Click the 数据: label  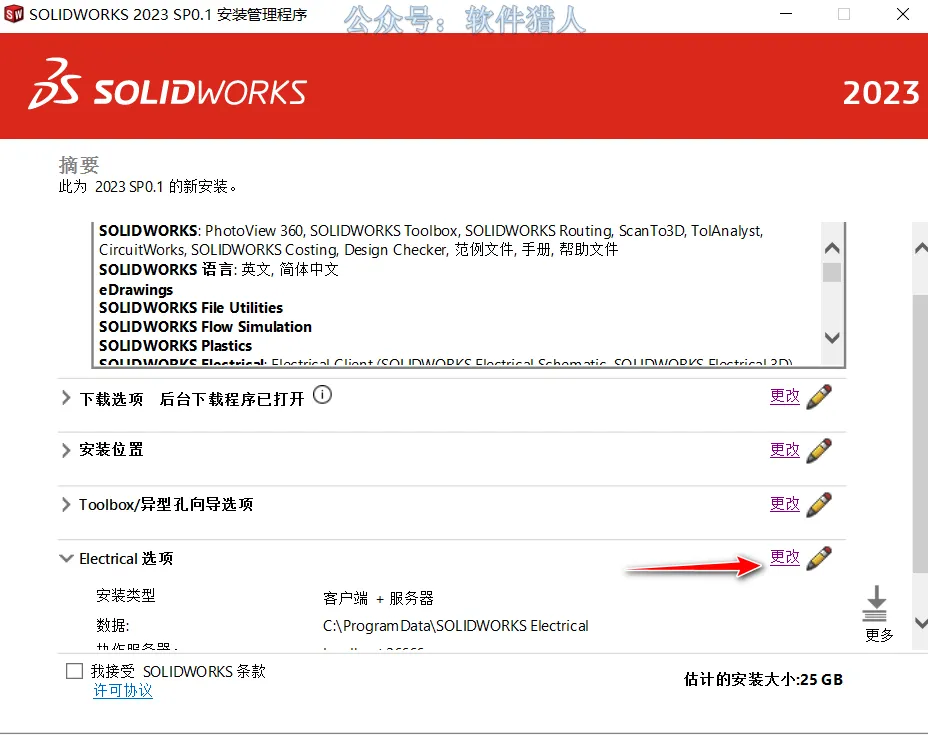112,626
